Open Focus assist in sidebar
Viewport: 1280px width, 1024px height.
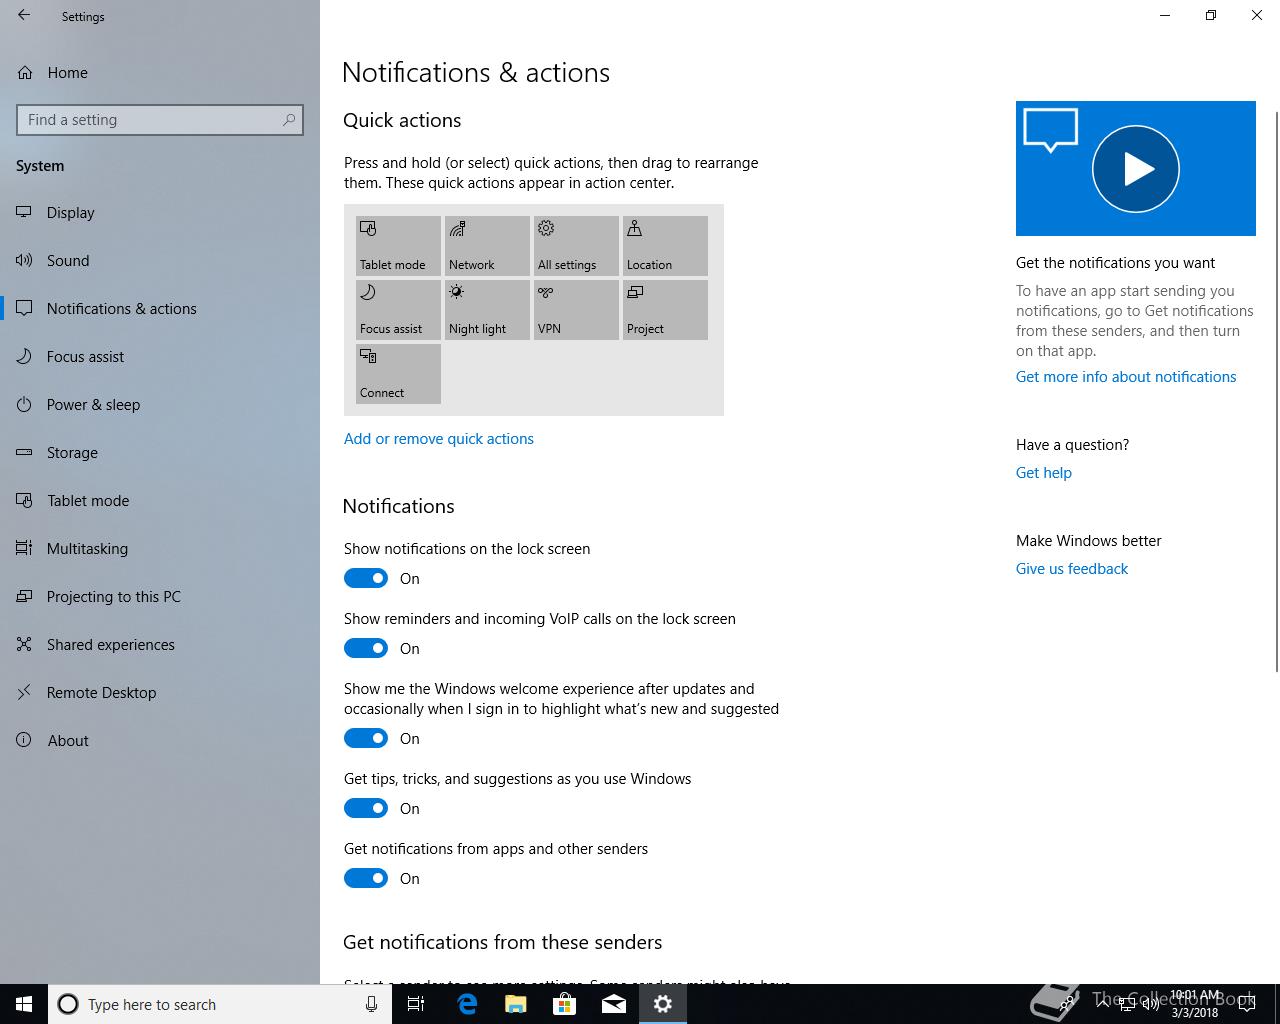pos(160,357)
